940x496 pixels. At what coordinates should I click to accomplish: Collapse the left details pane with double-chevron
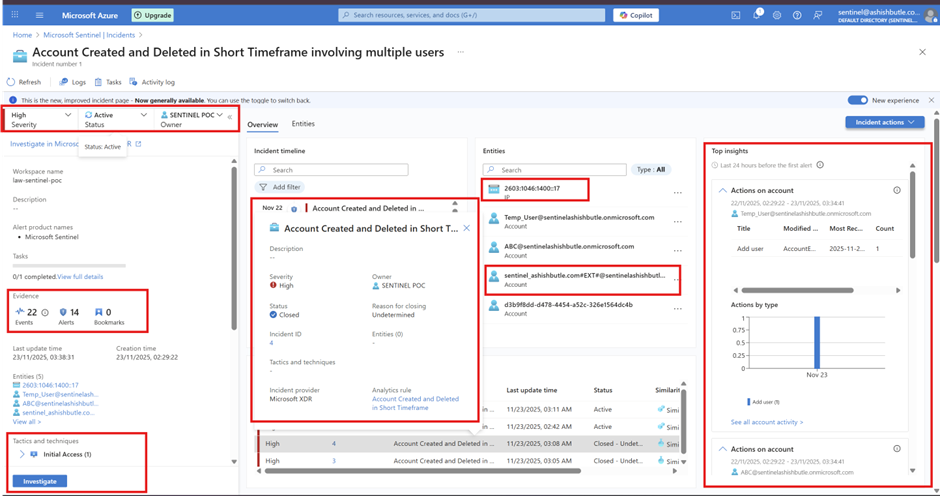229,117
